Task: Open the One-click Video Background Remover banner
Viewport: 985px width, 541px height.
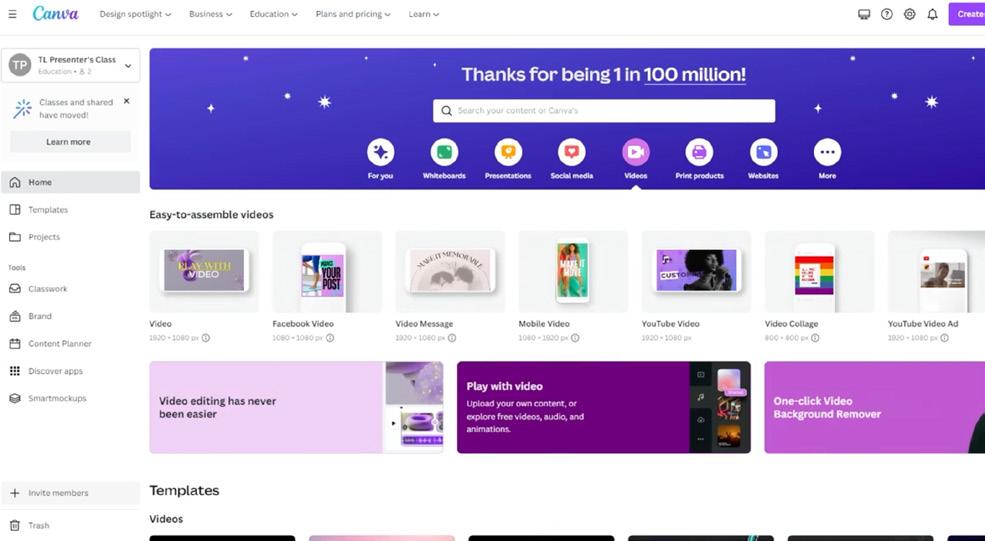Action: [874, 407]
